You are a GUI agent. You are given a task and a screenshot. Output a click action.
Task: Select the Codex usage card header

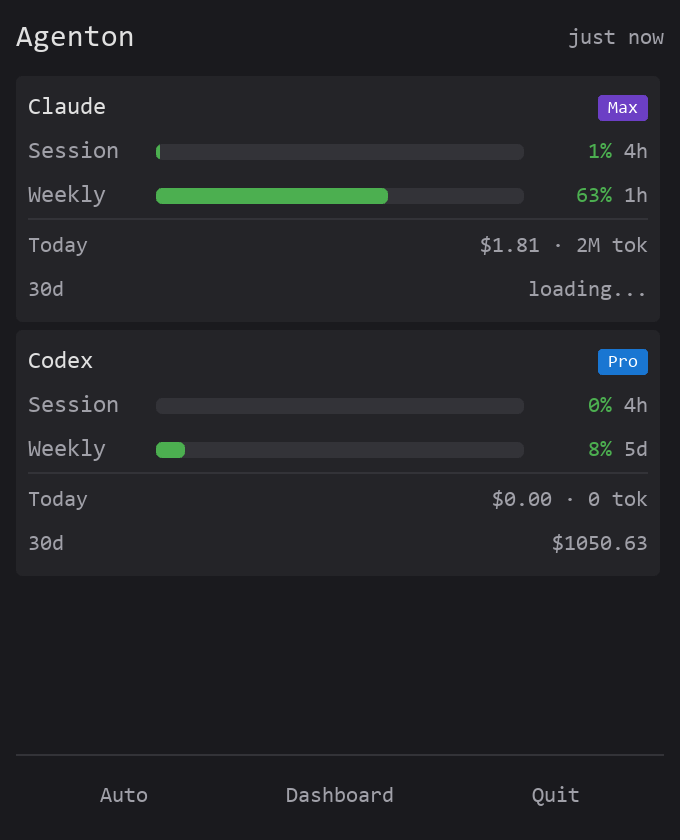click(60, 361)
